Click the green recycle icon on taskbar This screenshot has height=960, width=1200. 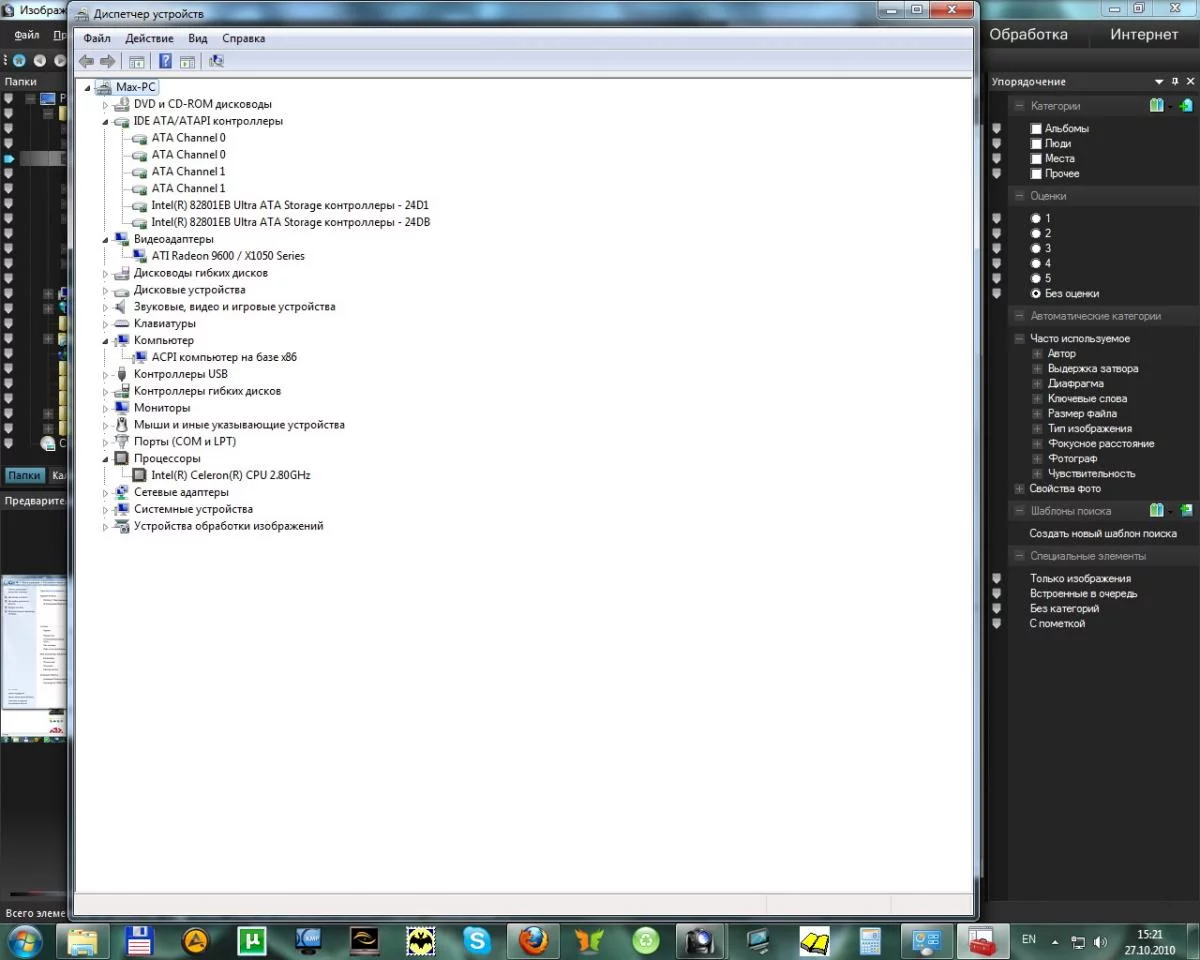point(645,940)
